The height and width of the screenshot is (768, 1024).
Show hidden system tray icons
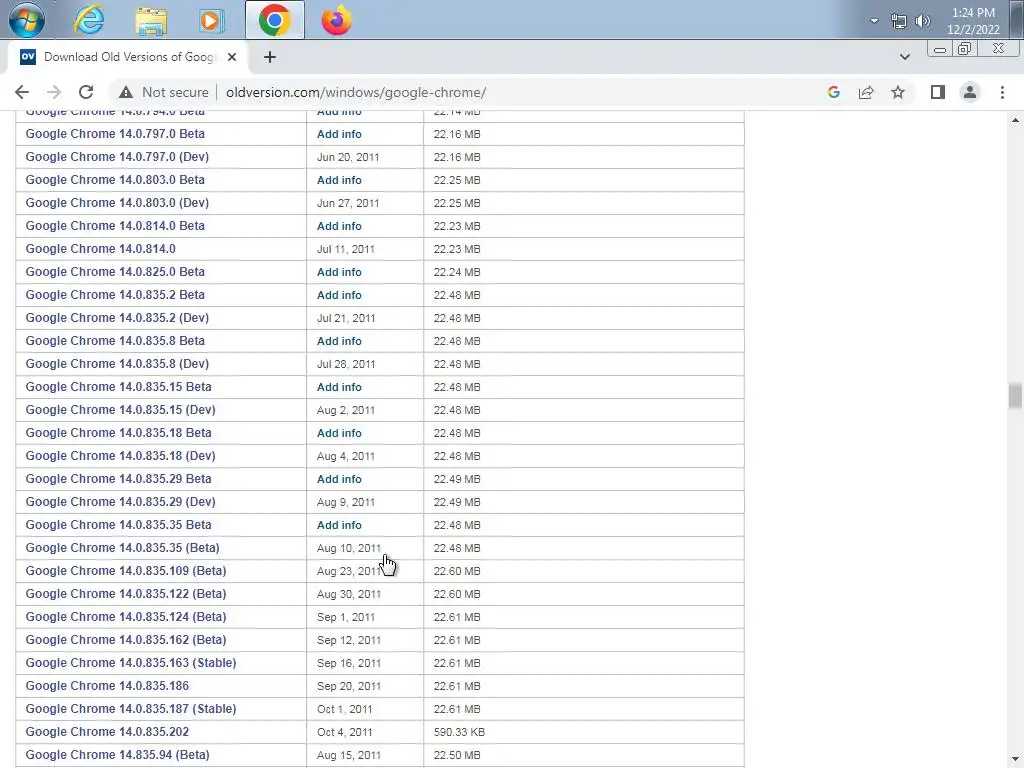coord(874,21)
